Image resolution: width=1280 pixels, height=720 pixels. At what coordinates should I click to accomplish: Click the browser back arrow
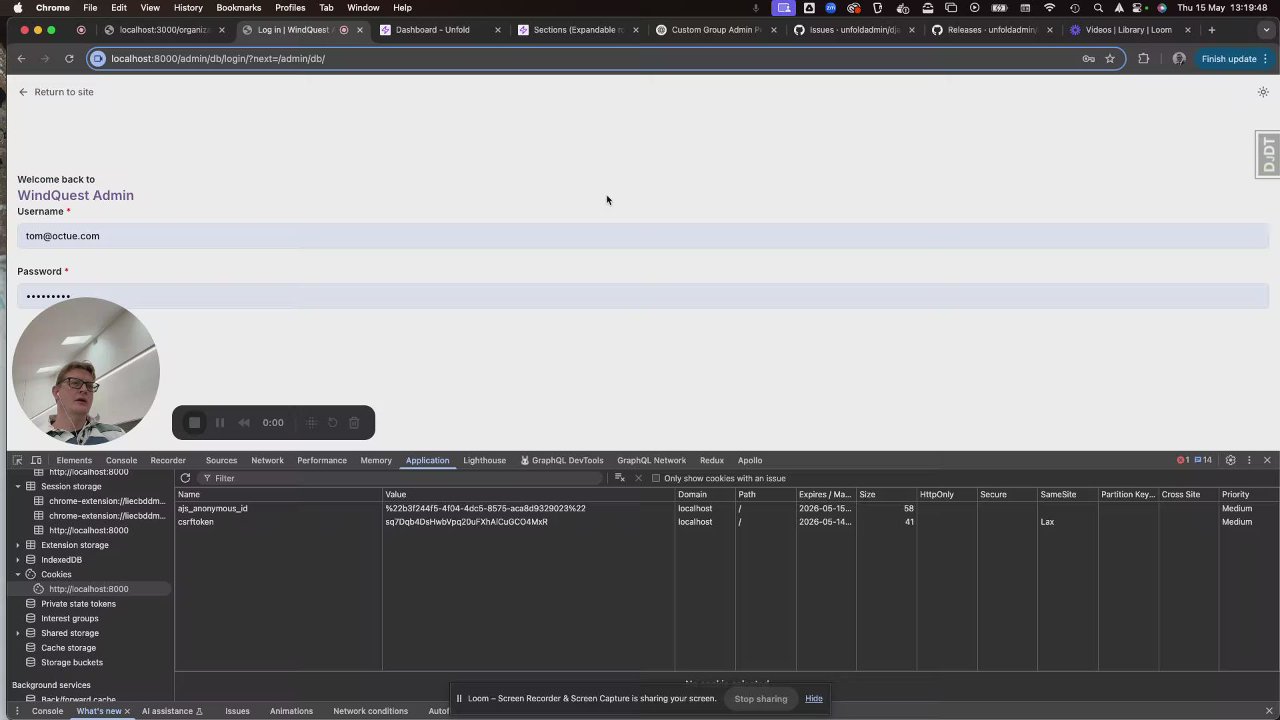point(21,59)
